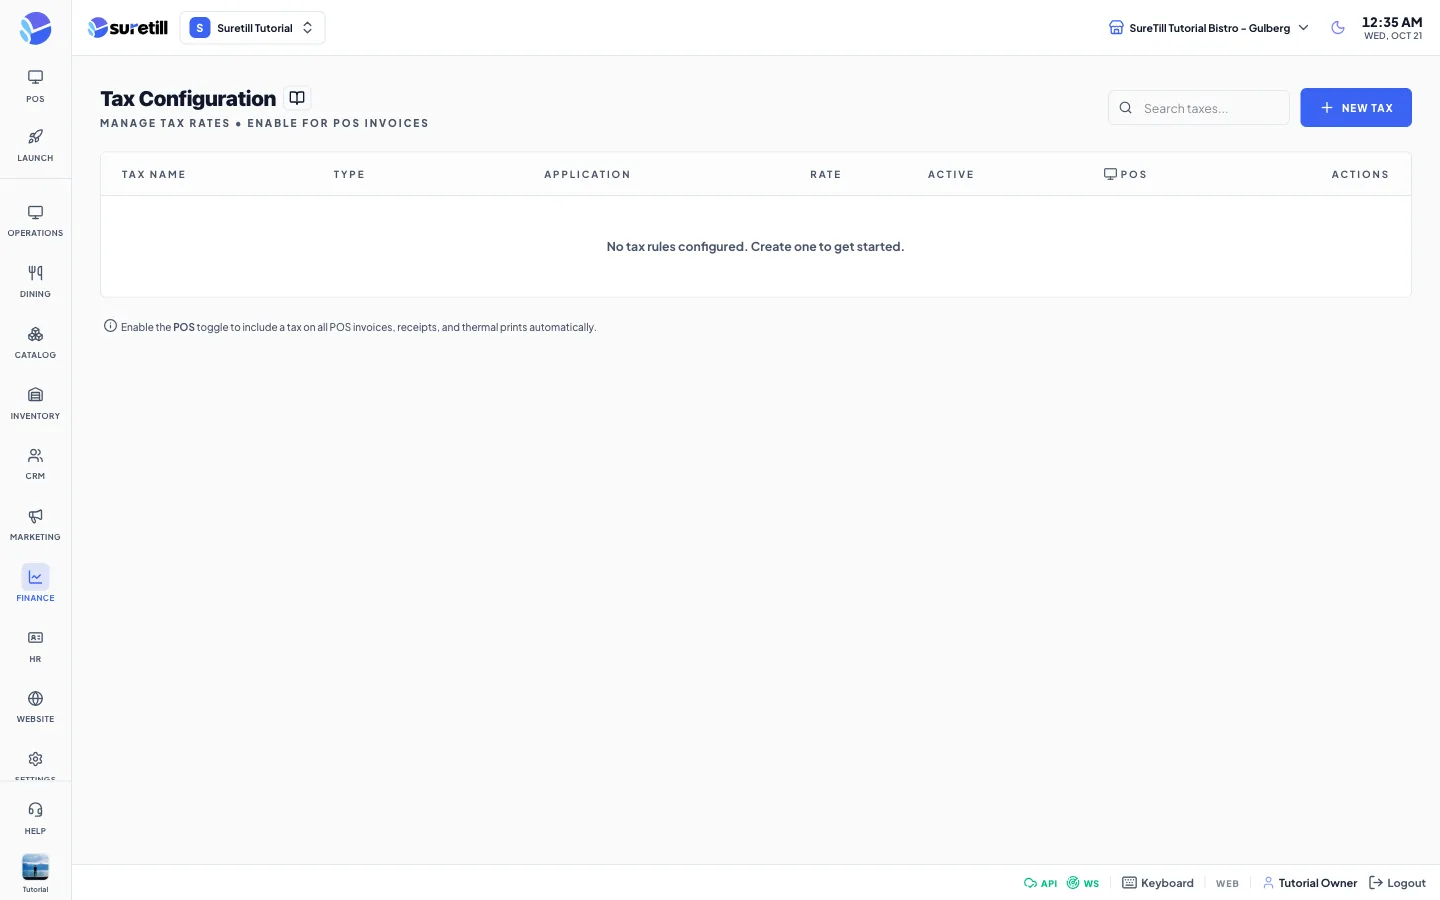Image resolution: width=1440 pixels, height=900 pixels.
Task: Click the Suretill logo in header
Action: (128, 28)
